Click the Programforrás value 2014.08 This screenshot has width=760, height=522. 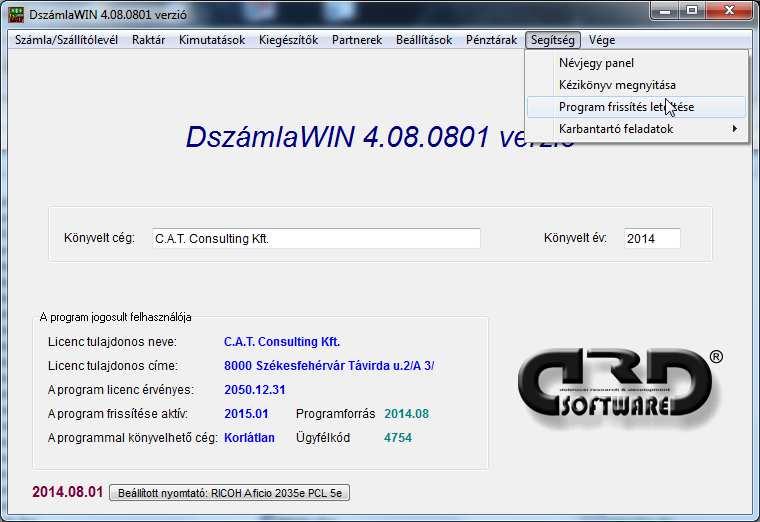coord(406,414)
